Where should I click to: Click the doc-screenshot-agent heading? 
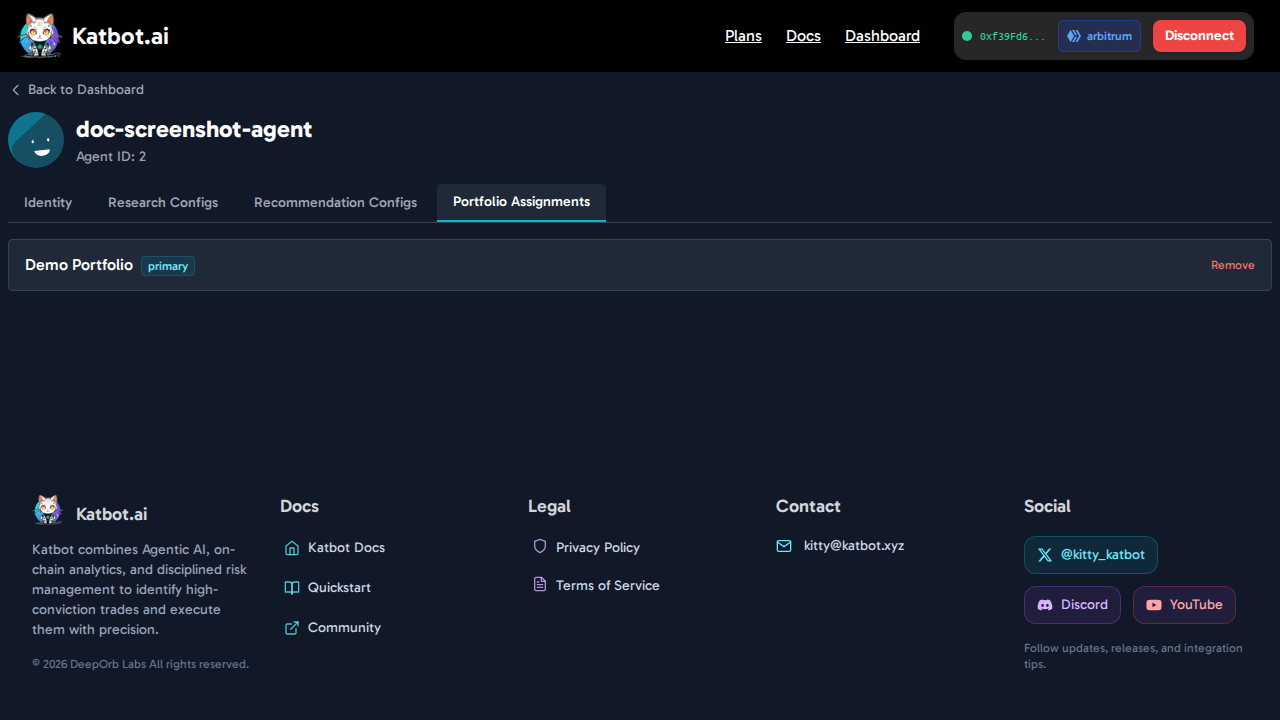tap(194, 129)
